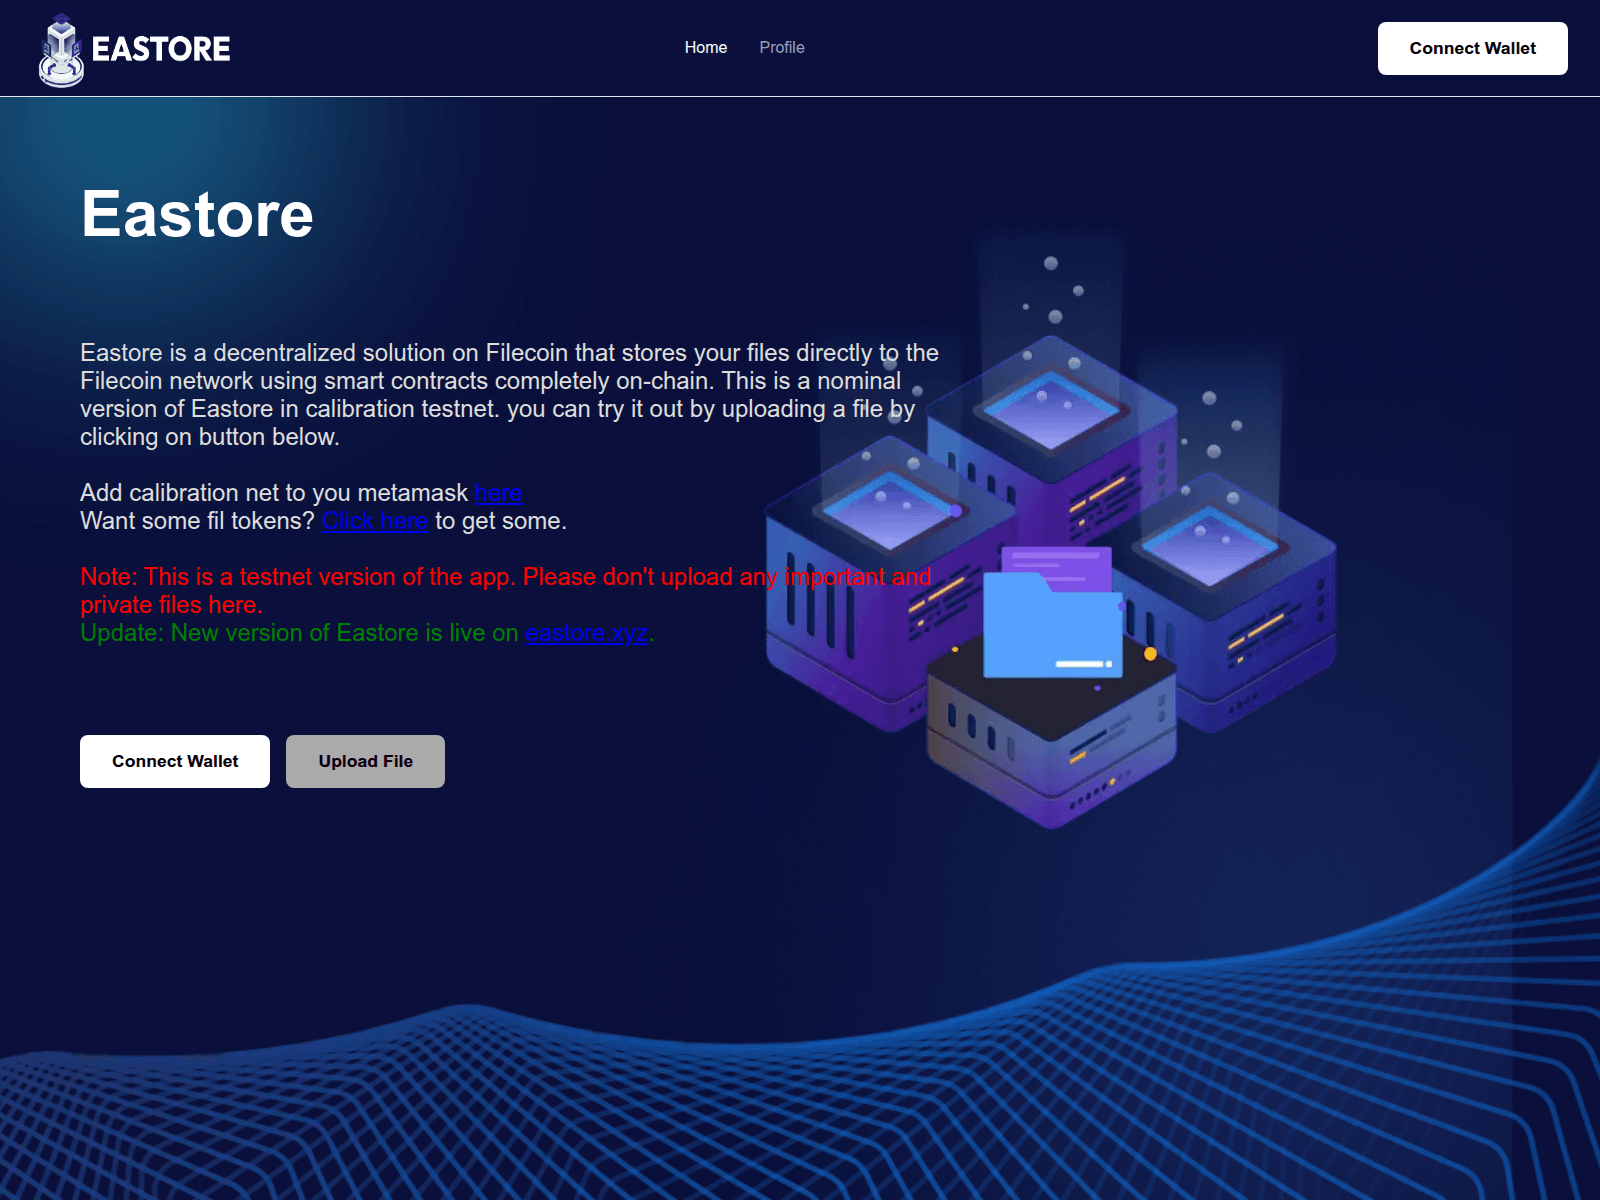Open the Profile navigation item
The height and width of the screenshot is (1200, 1600).
781,47
